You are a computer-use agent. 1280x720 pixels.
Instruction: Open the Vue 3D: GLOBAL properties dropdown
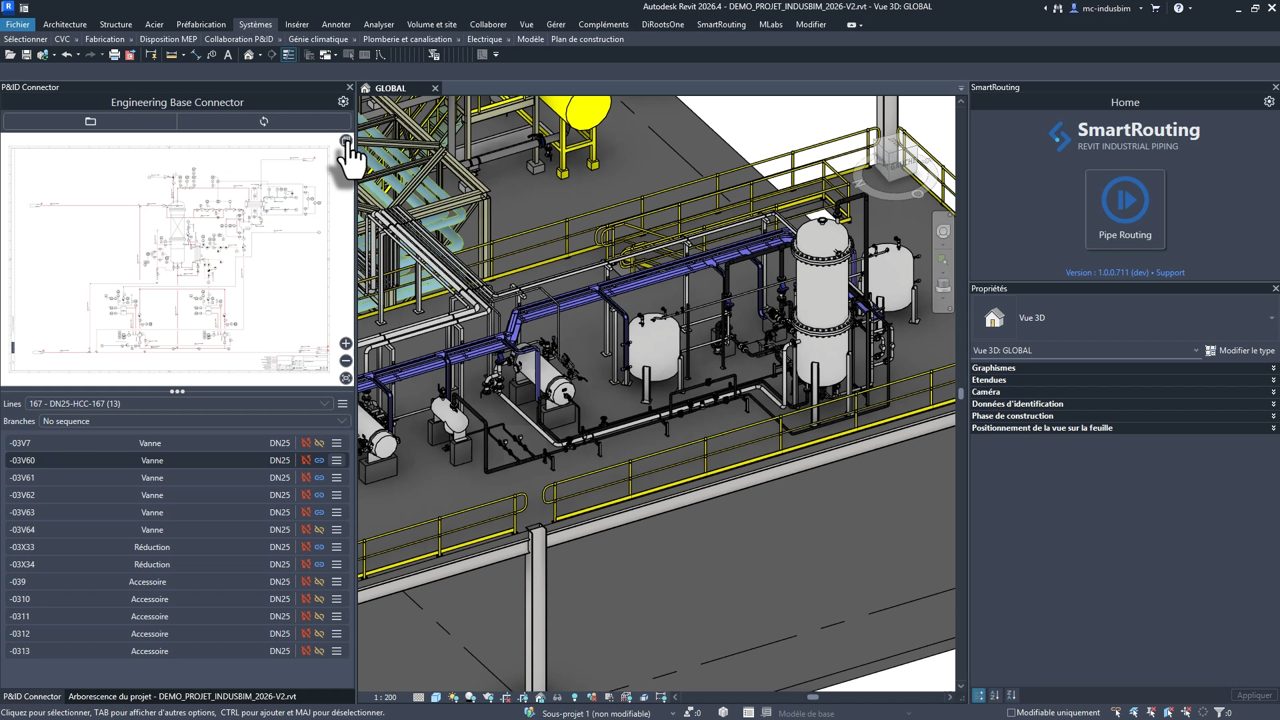coord(1086,351)
